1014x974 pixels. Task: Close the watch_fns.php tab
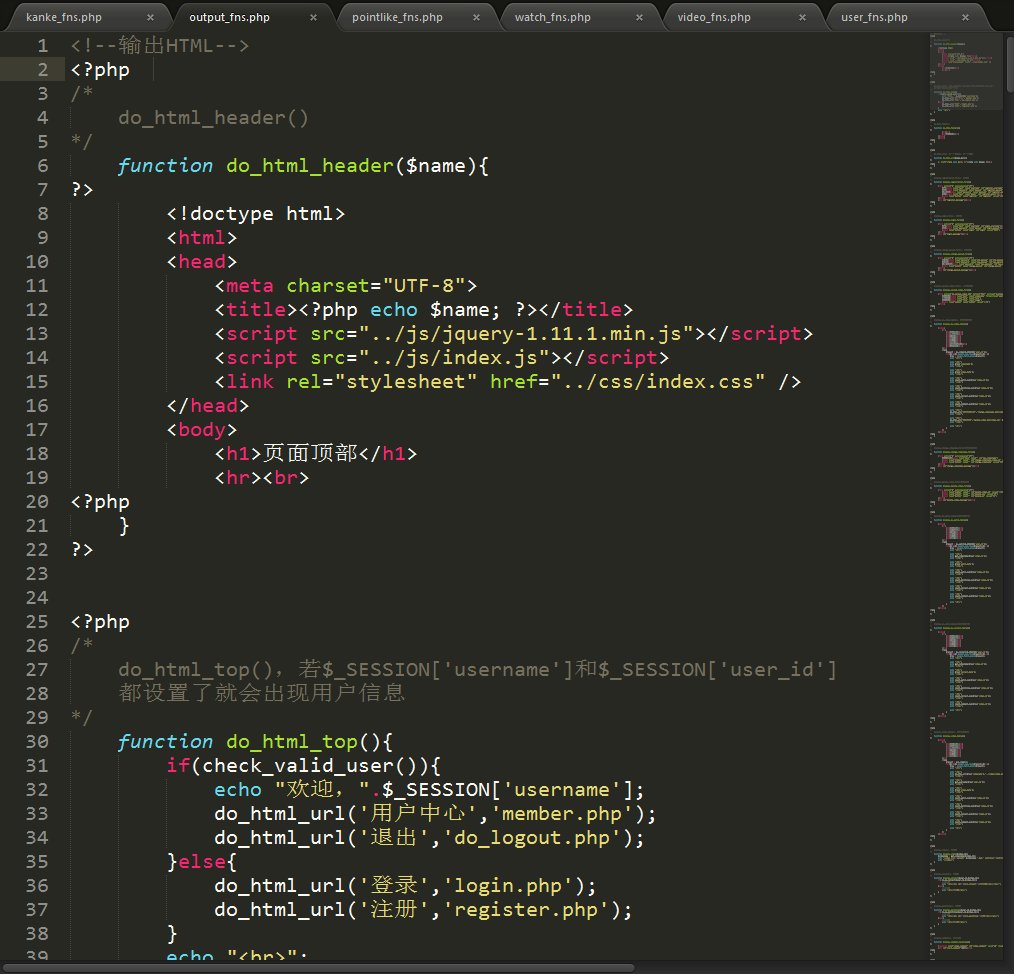pyautogui.click(x=640, y=17)
